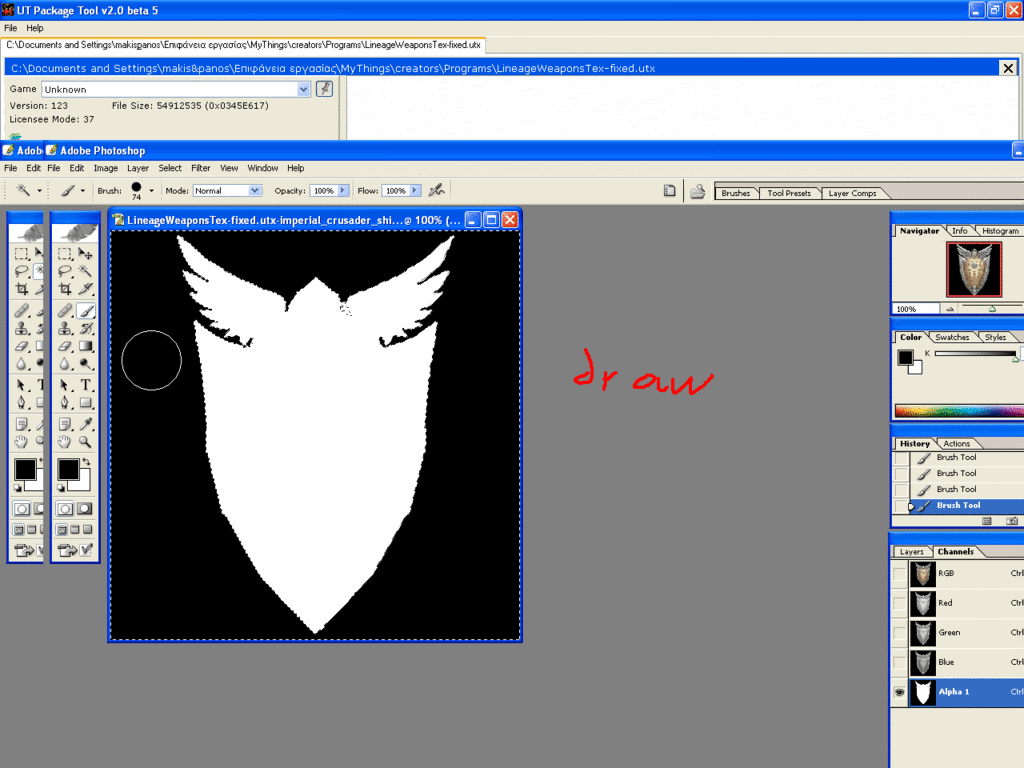Toggle visibility of the Red channel

click(x=900, y=603)
